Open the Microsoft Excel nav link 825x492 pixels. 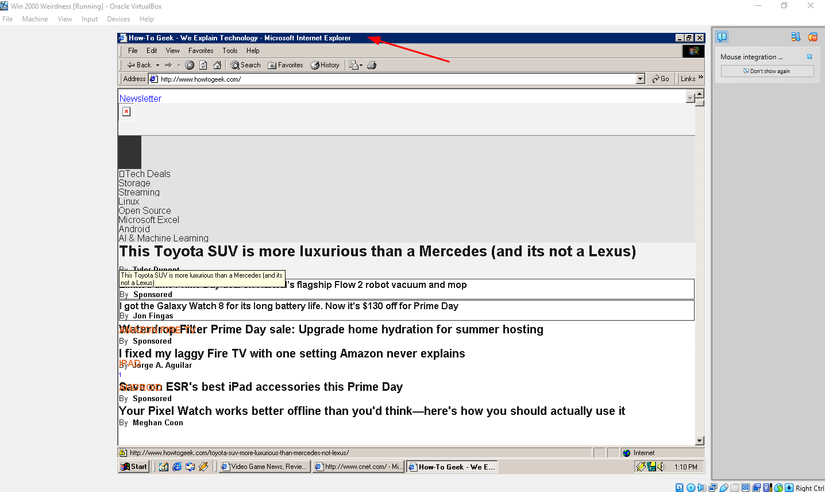[148, 220]
